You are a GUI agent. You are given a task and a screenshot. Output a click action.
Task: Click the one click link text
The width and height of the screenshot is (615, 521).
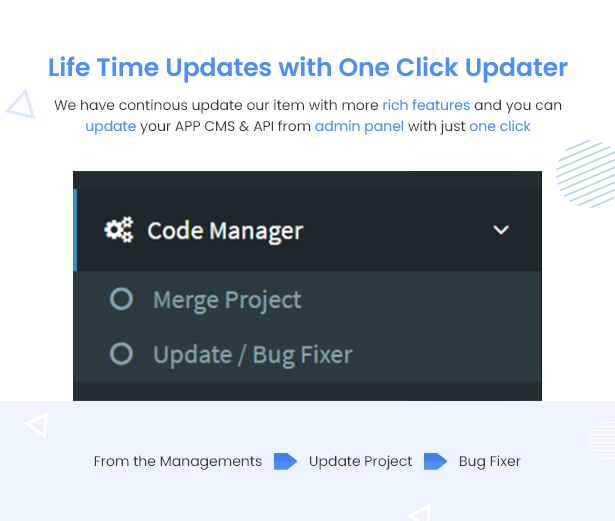click(x=500, y=126)
